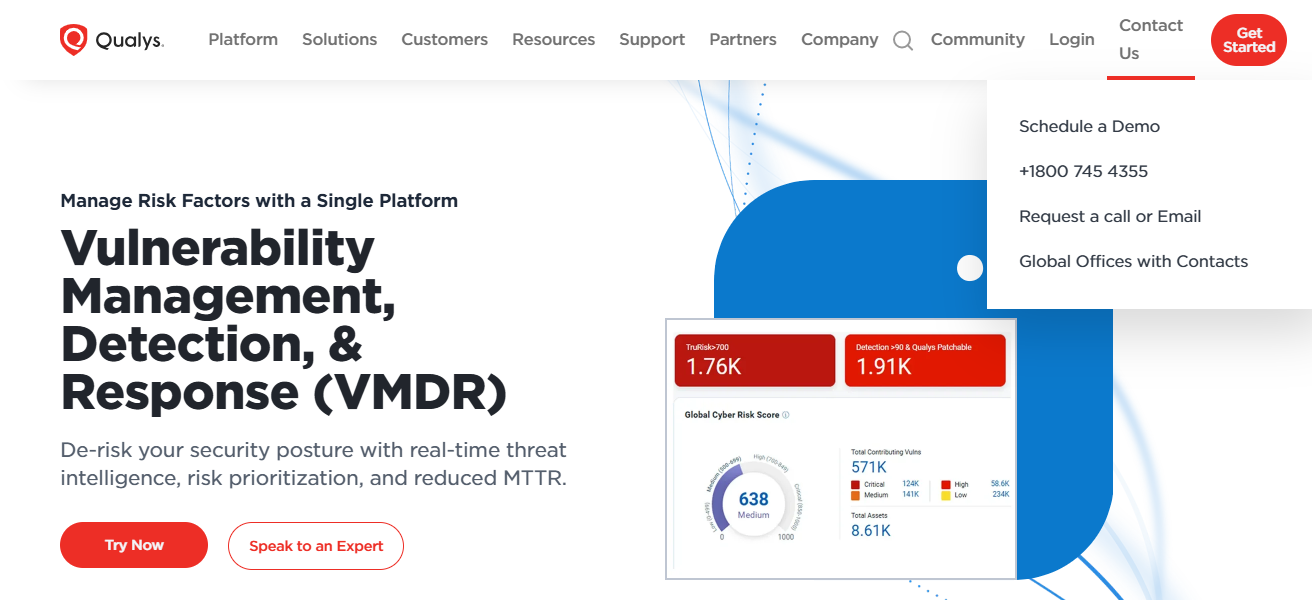Click the Medium severity orange swatch
The width and height of the screenshot is (1312, 600).
click(x=856, y=495)
